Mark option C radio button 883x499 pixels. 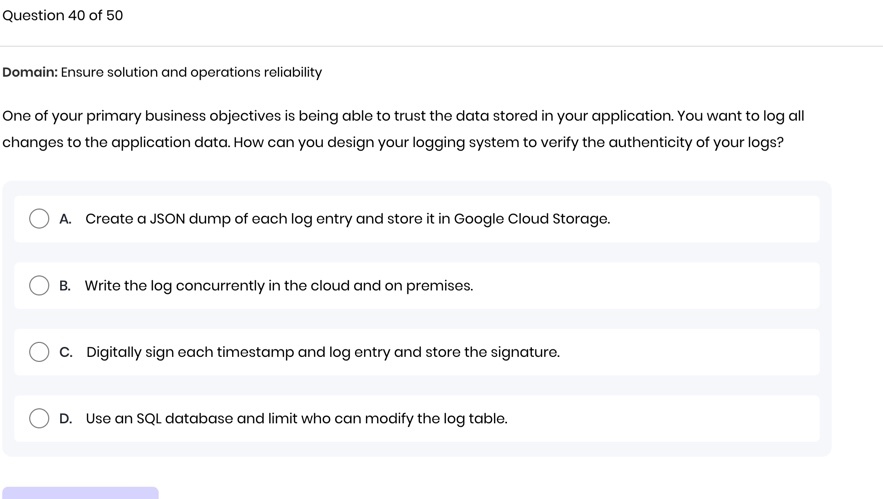pos(39,352)
